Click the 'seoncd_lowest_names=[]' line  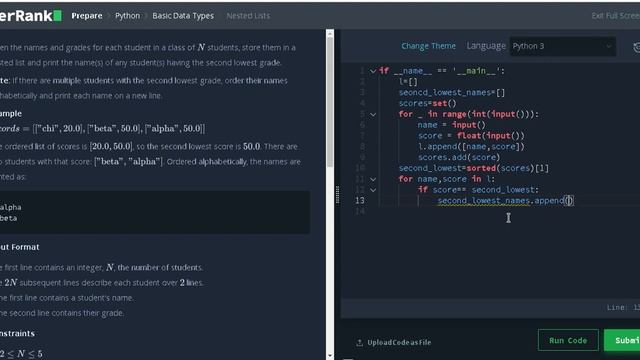click(452, 93)
